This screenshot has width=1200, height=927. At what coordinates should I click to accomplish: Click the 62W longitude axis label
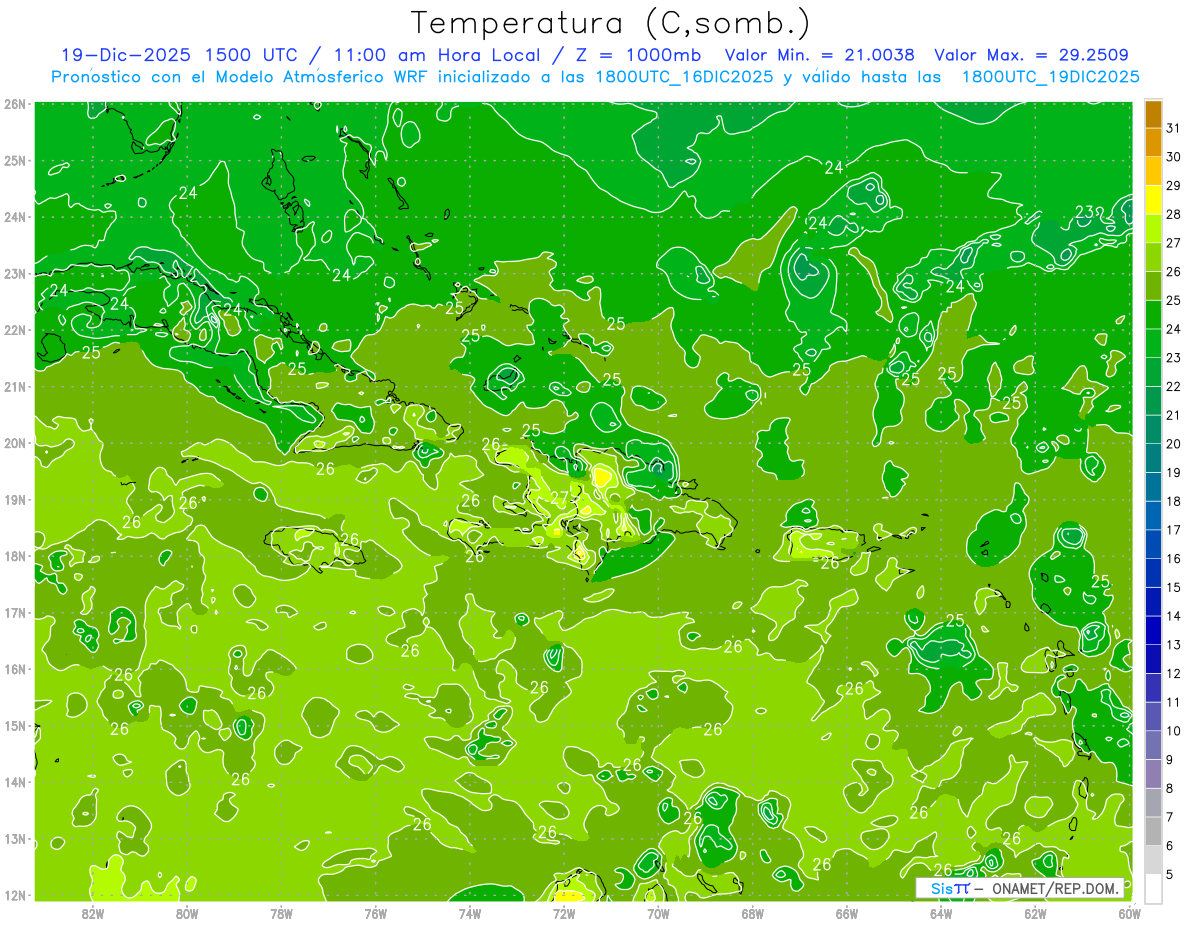1035,914
